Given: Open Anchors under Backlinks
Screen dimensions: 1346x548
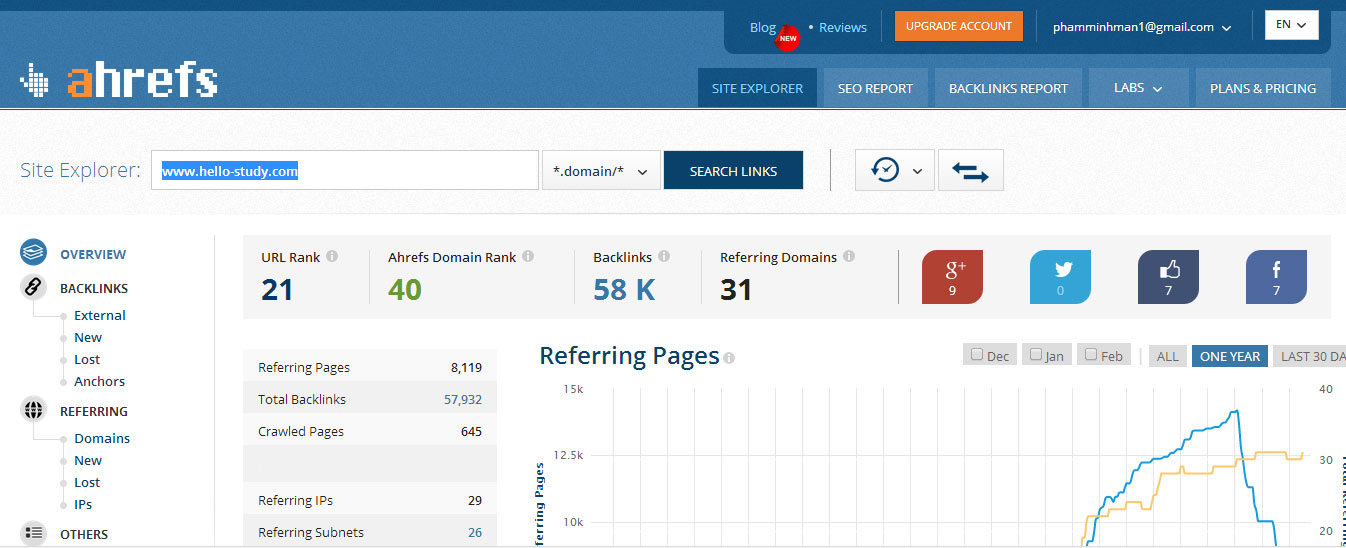Looking at the screenshot, I should tap(99, 381).
